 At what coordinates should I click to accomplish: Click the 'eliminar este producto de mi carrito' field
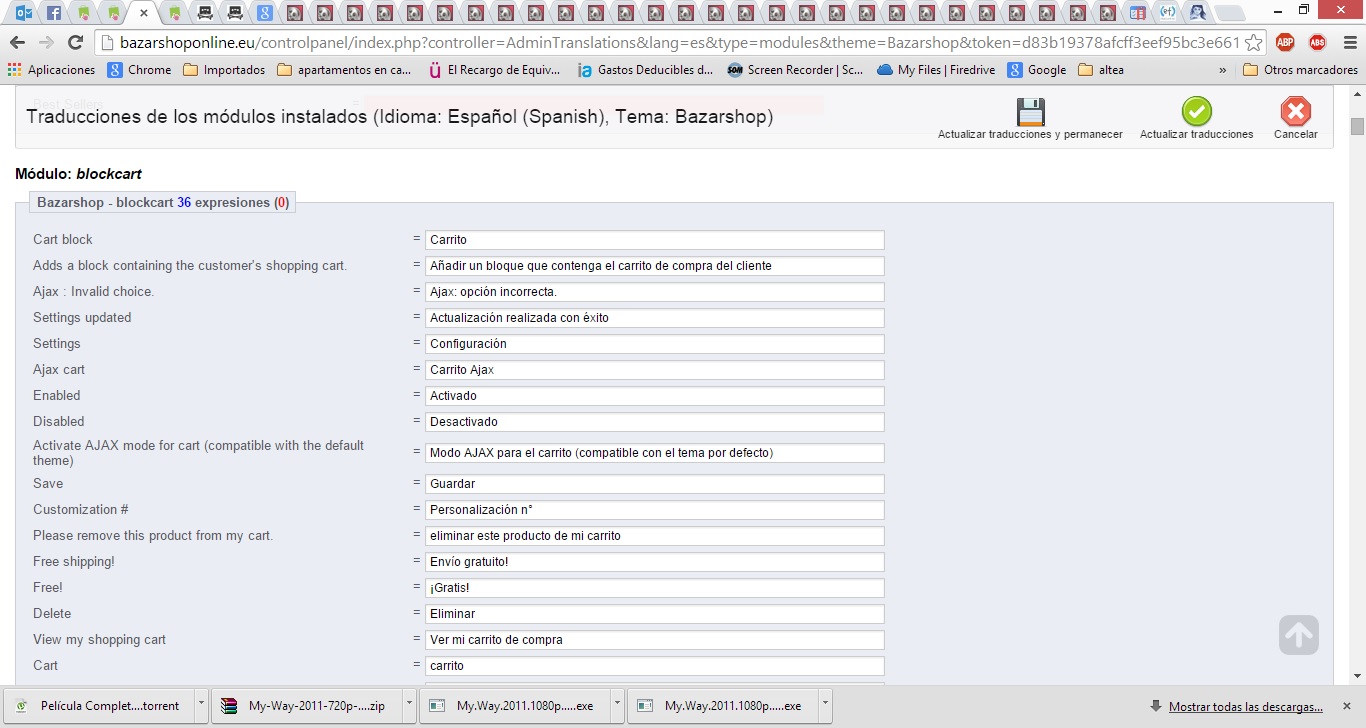coord(654,536)
